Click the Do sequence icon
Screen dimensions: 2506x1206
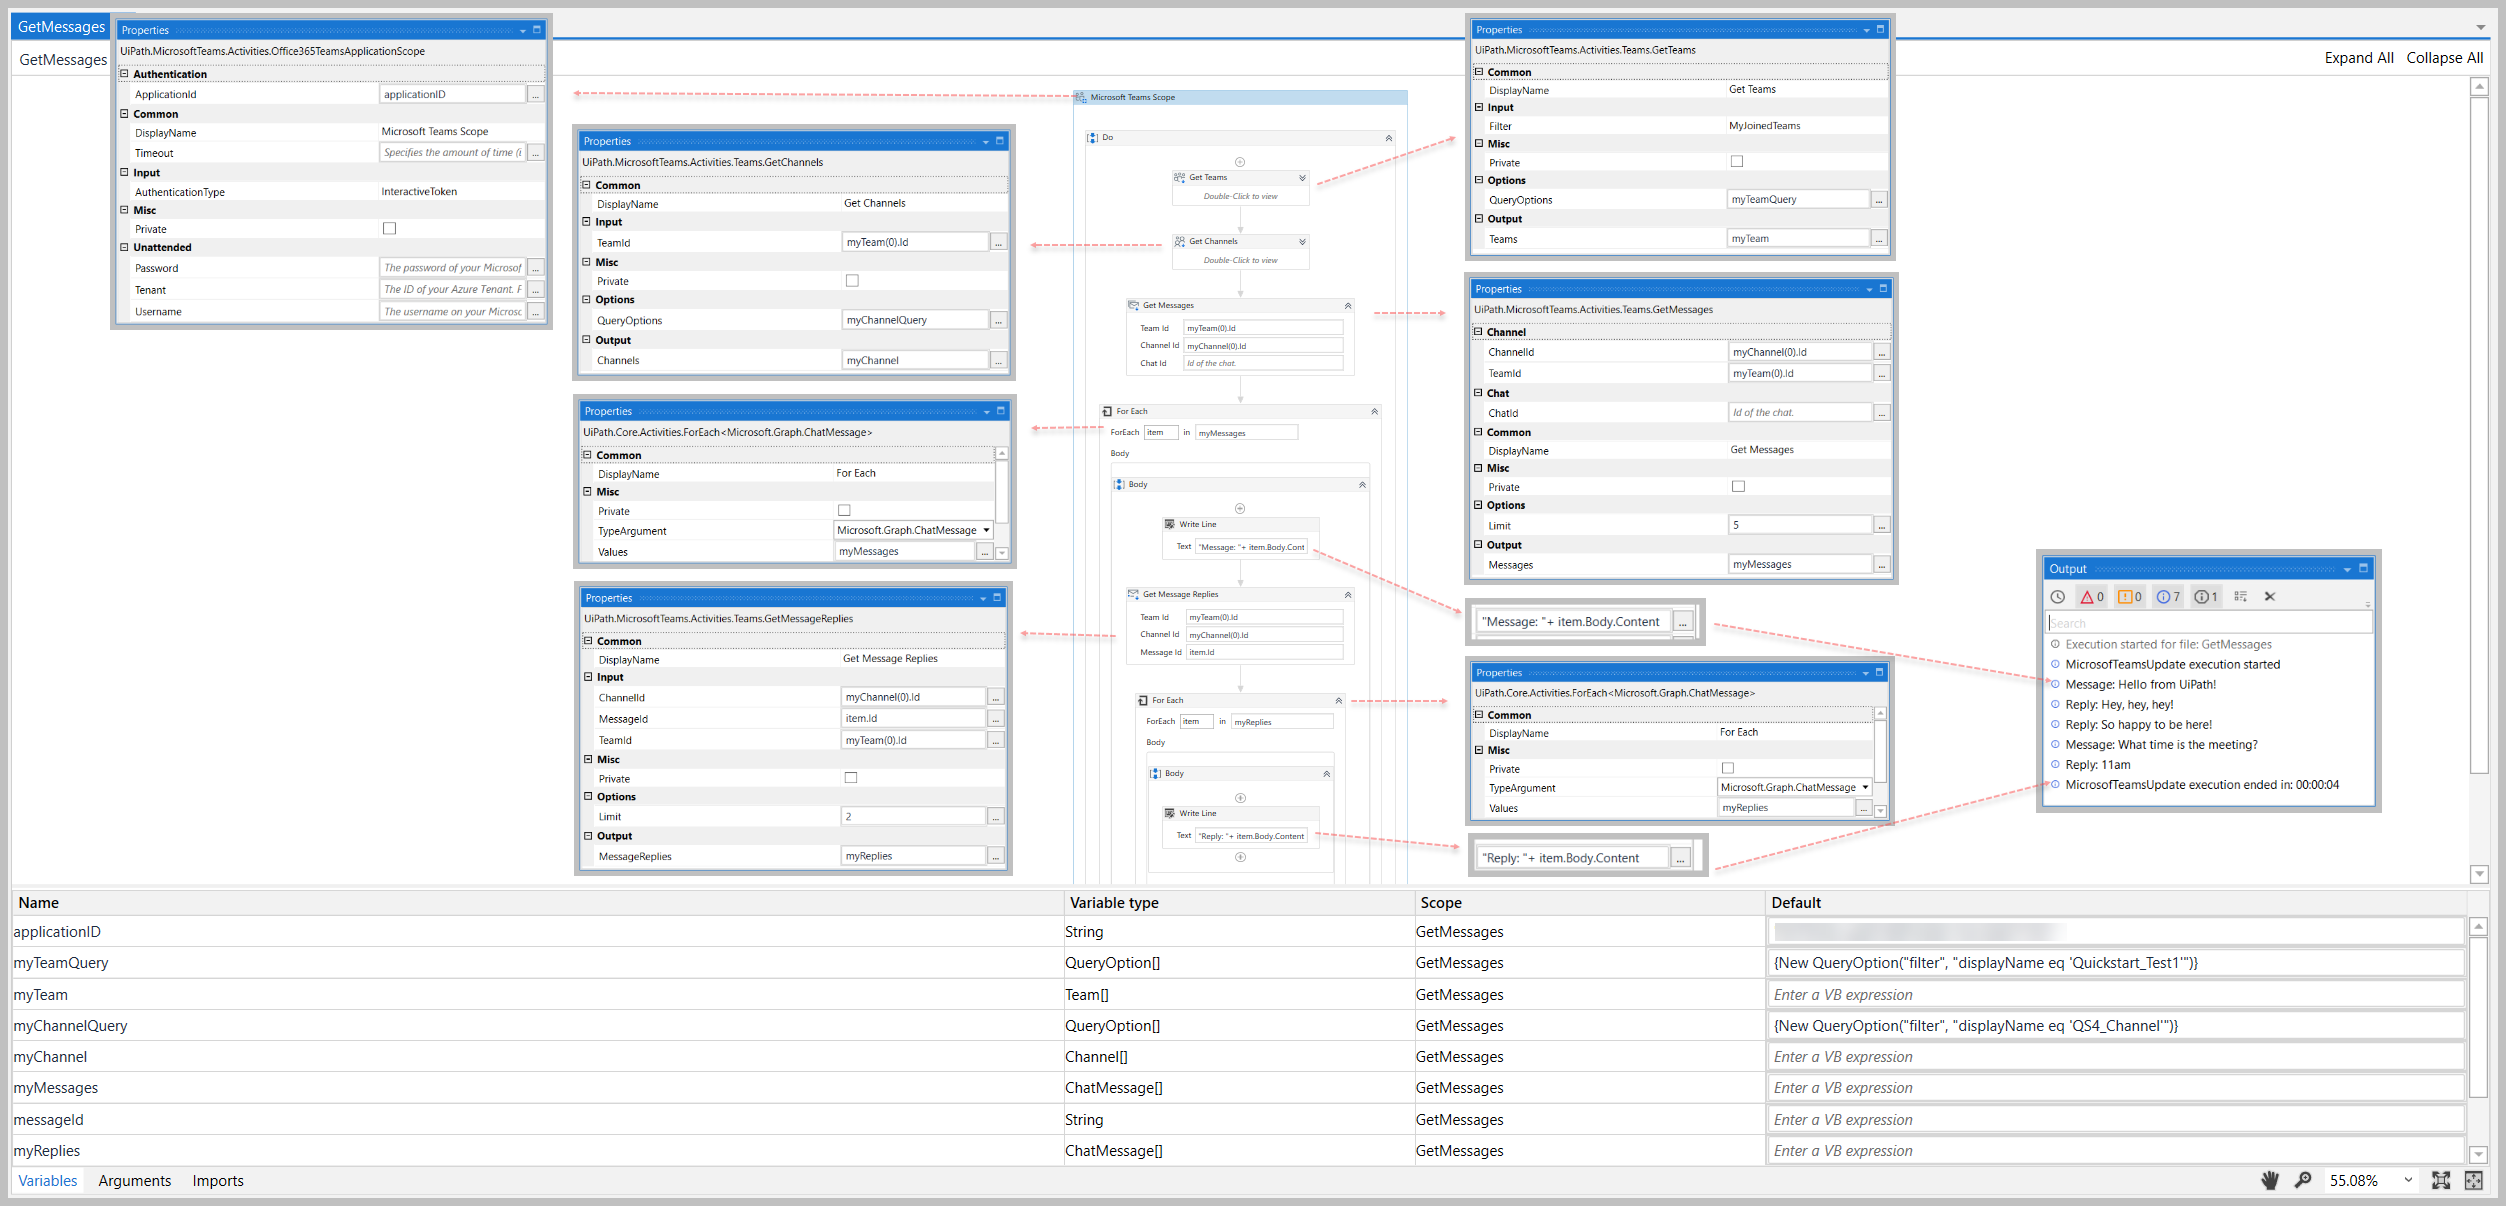(1093, 138)
